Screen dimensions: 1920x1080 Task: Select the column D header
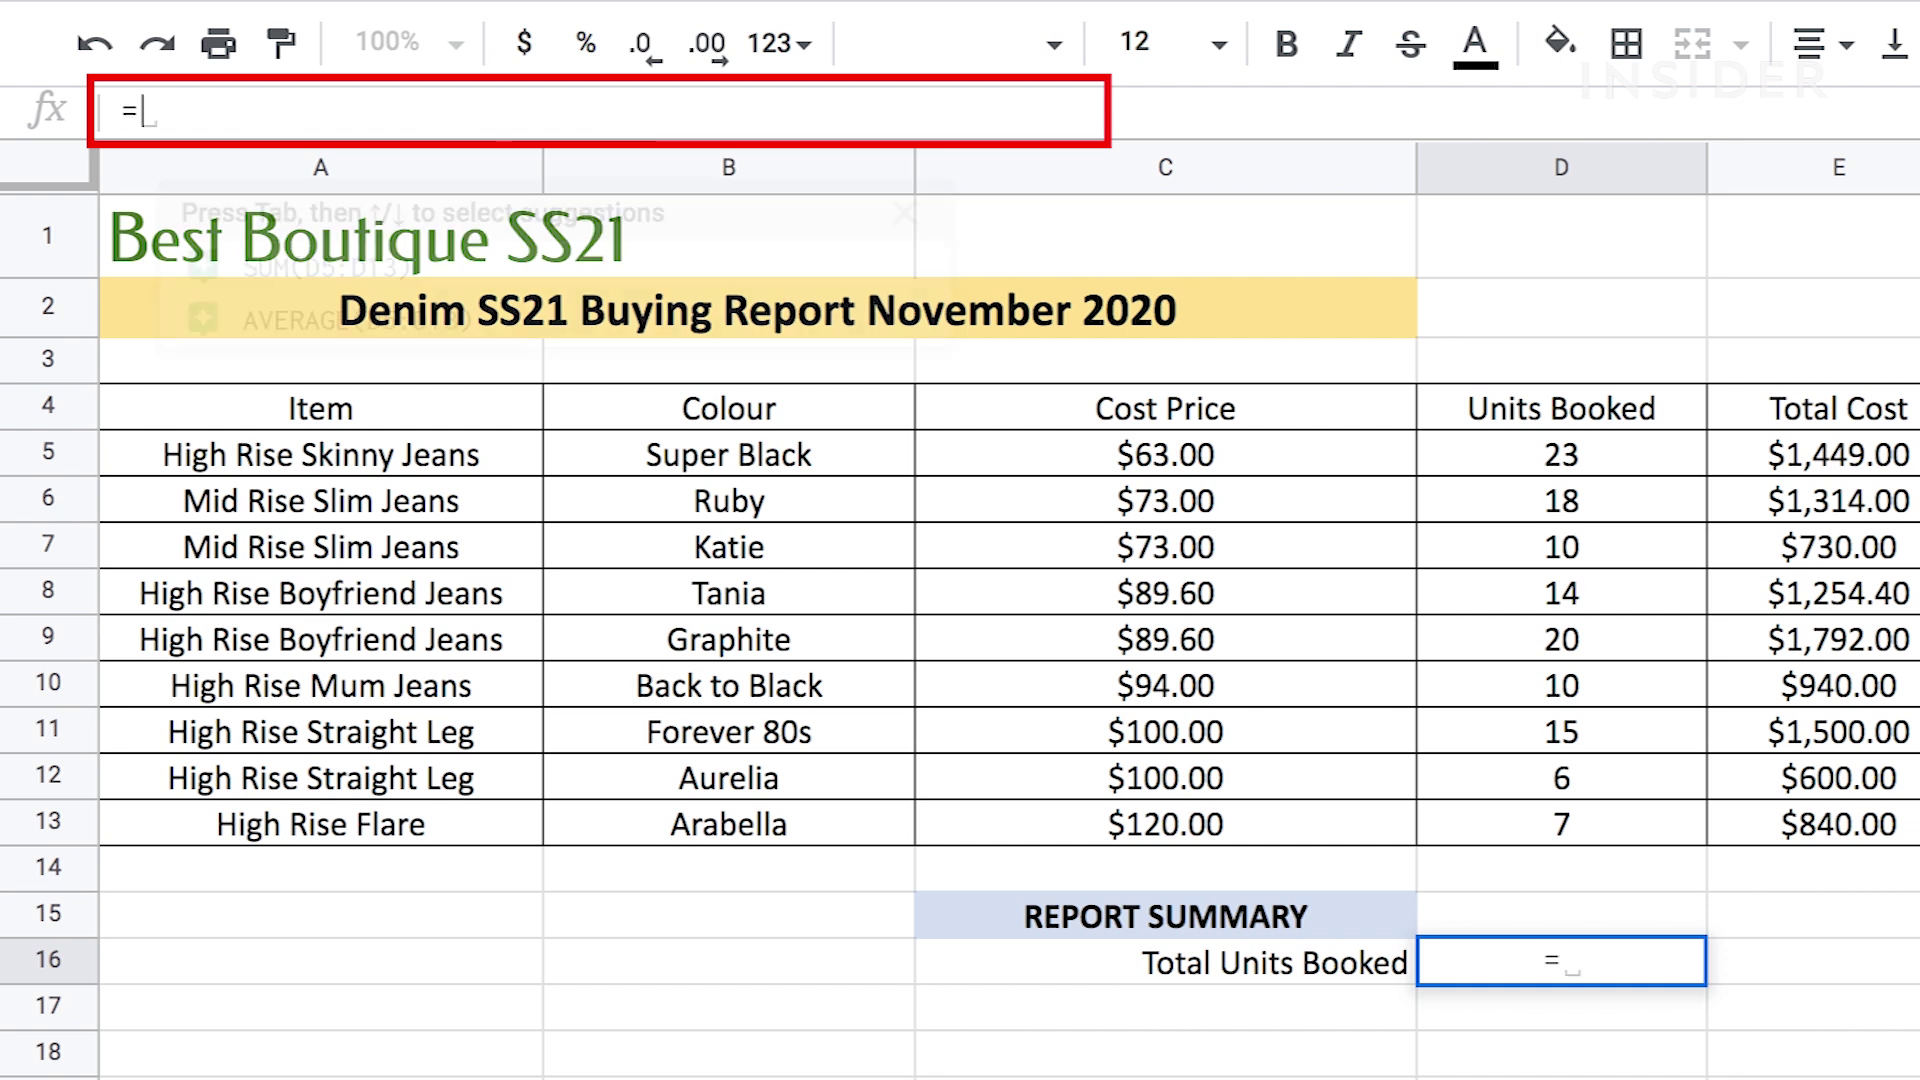pos(1560,168)
